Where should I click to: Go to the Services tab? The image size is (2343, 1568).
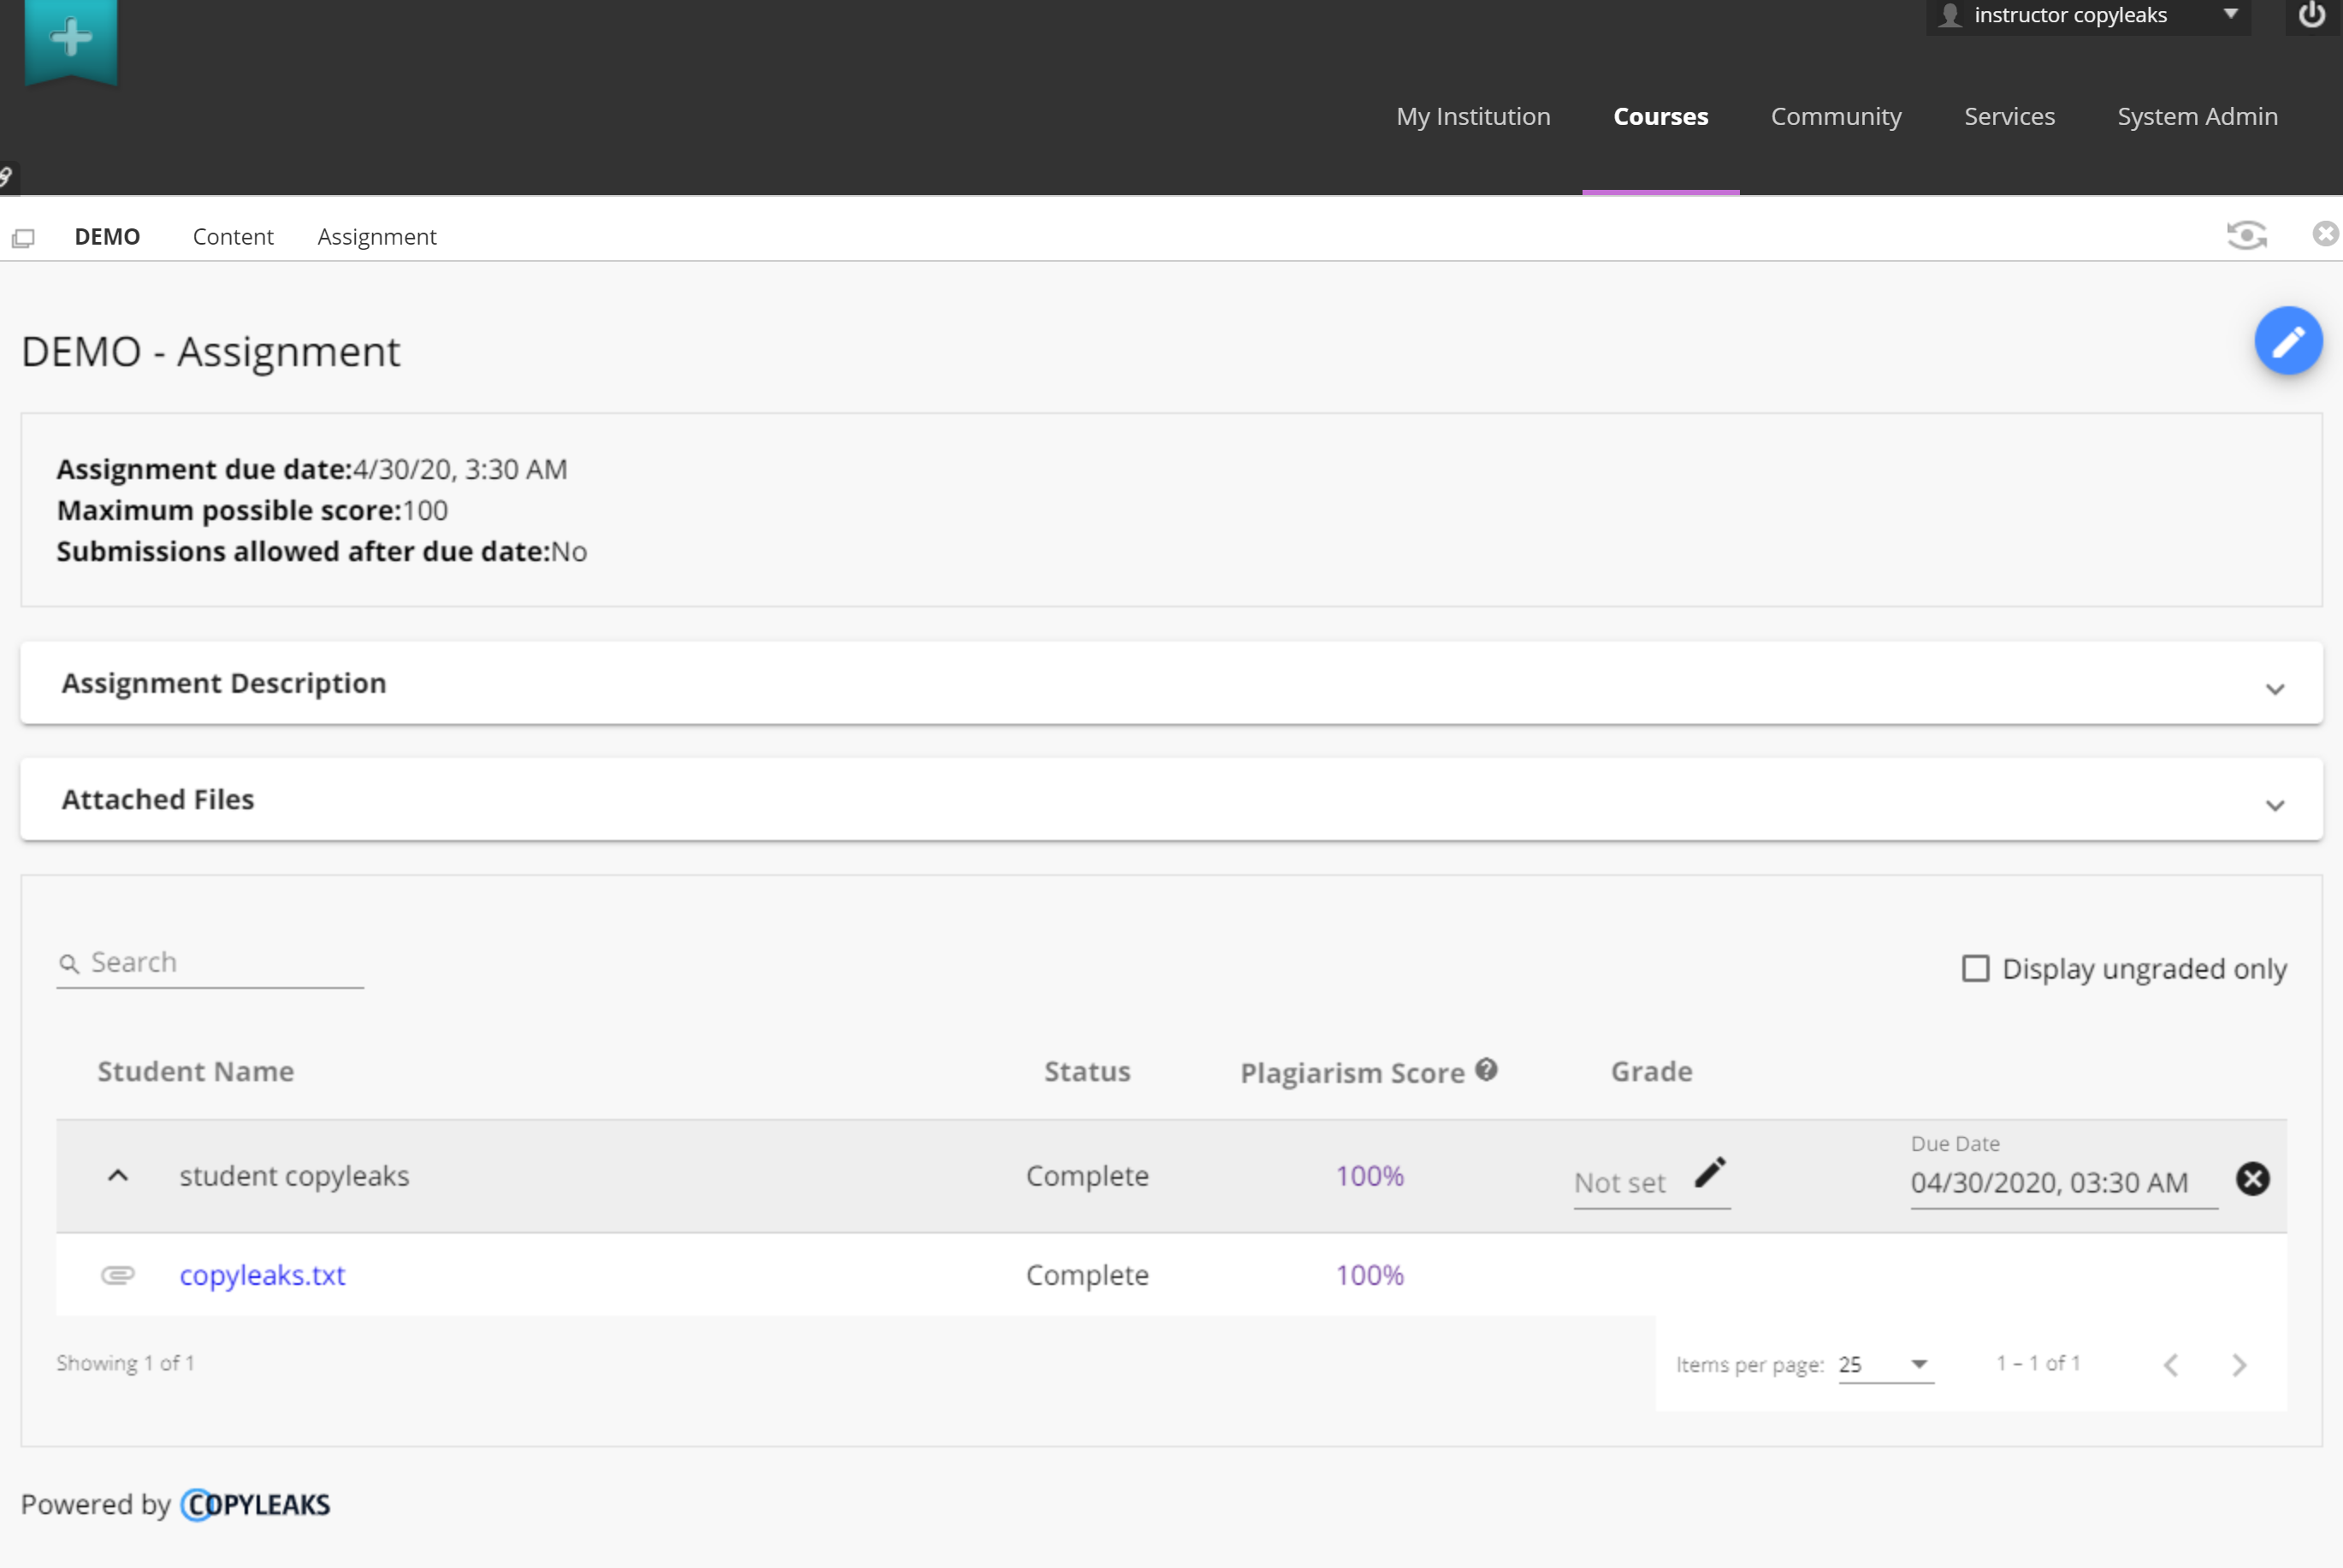click(x=2009, y=116)
